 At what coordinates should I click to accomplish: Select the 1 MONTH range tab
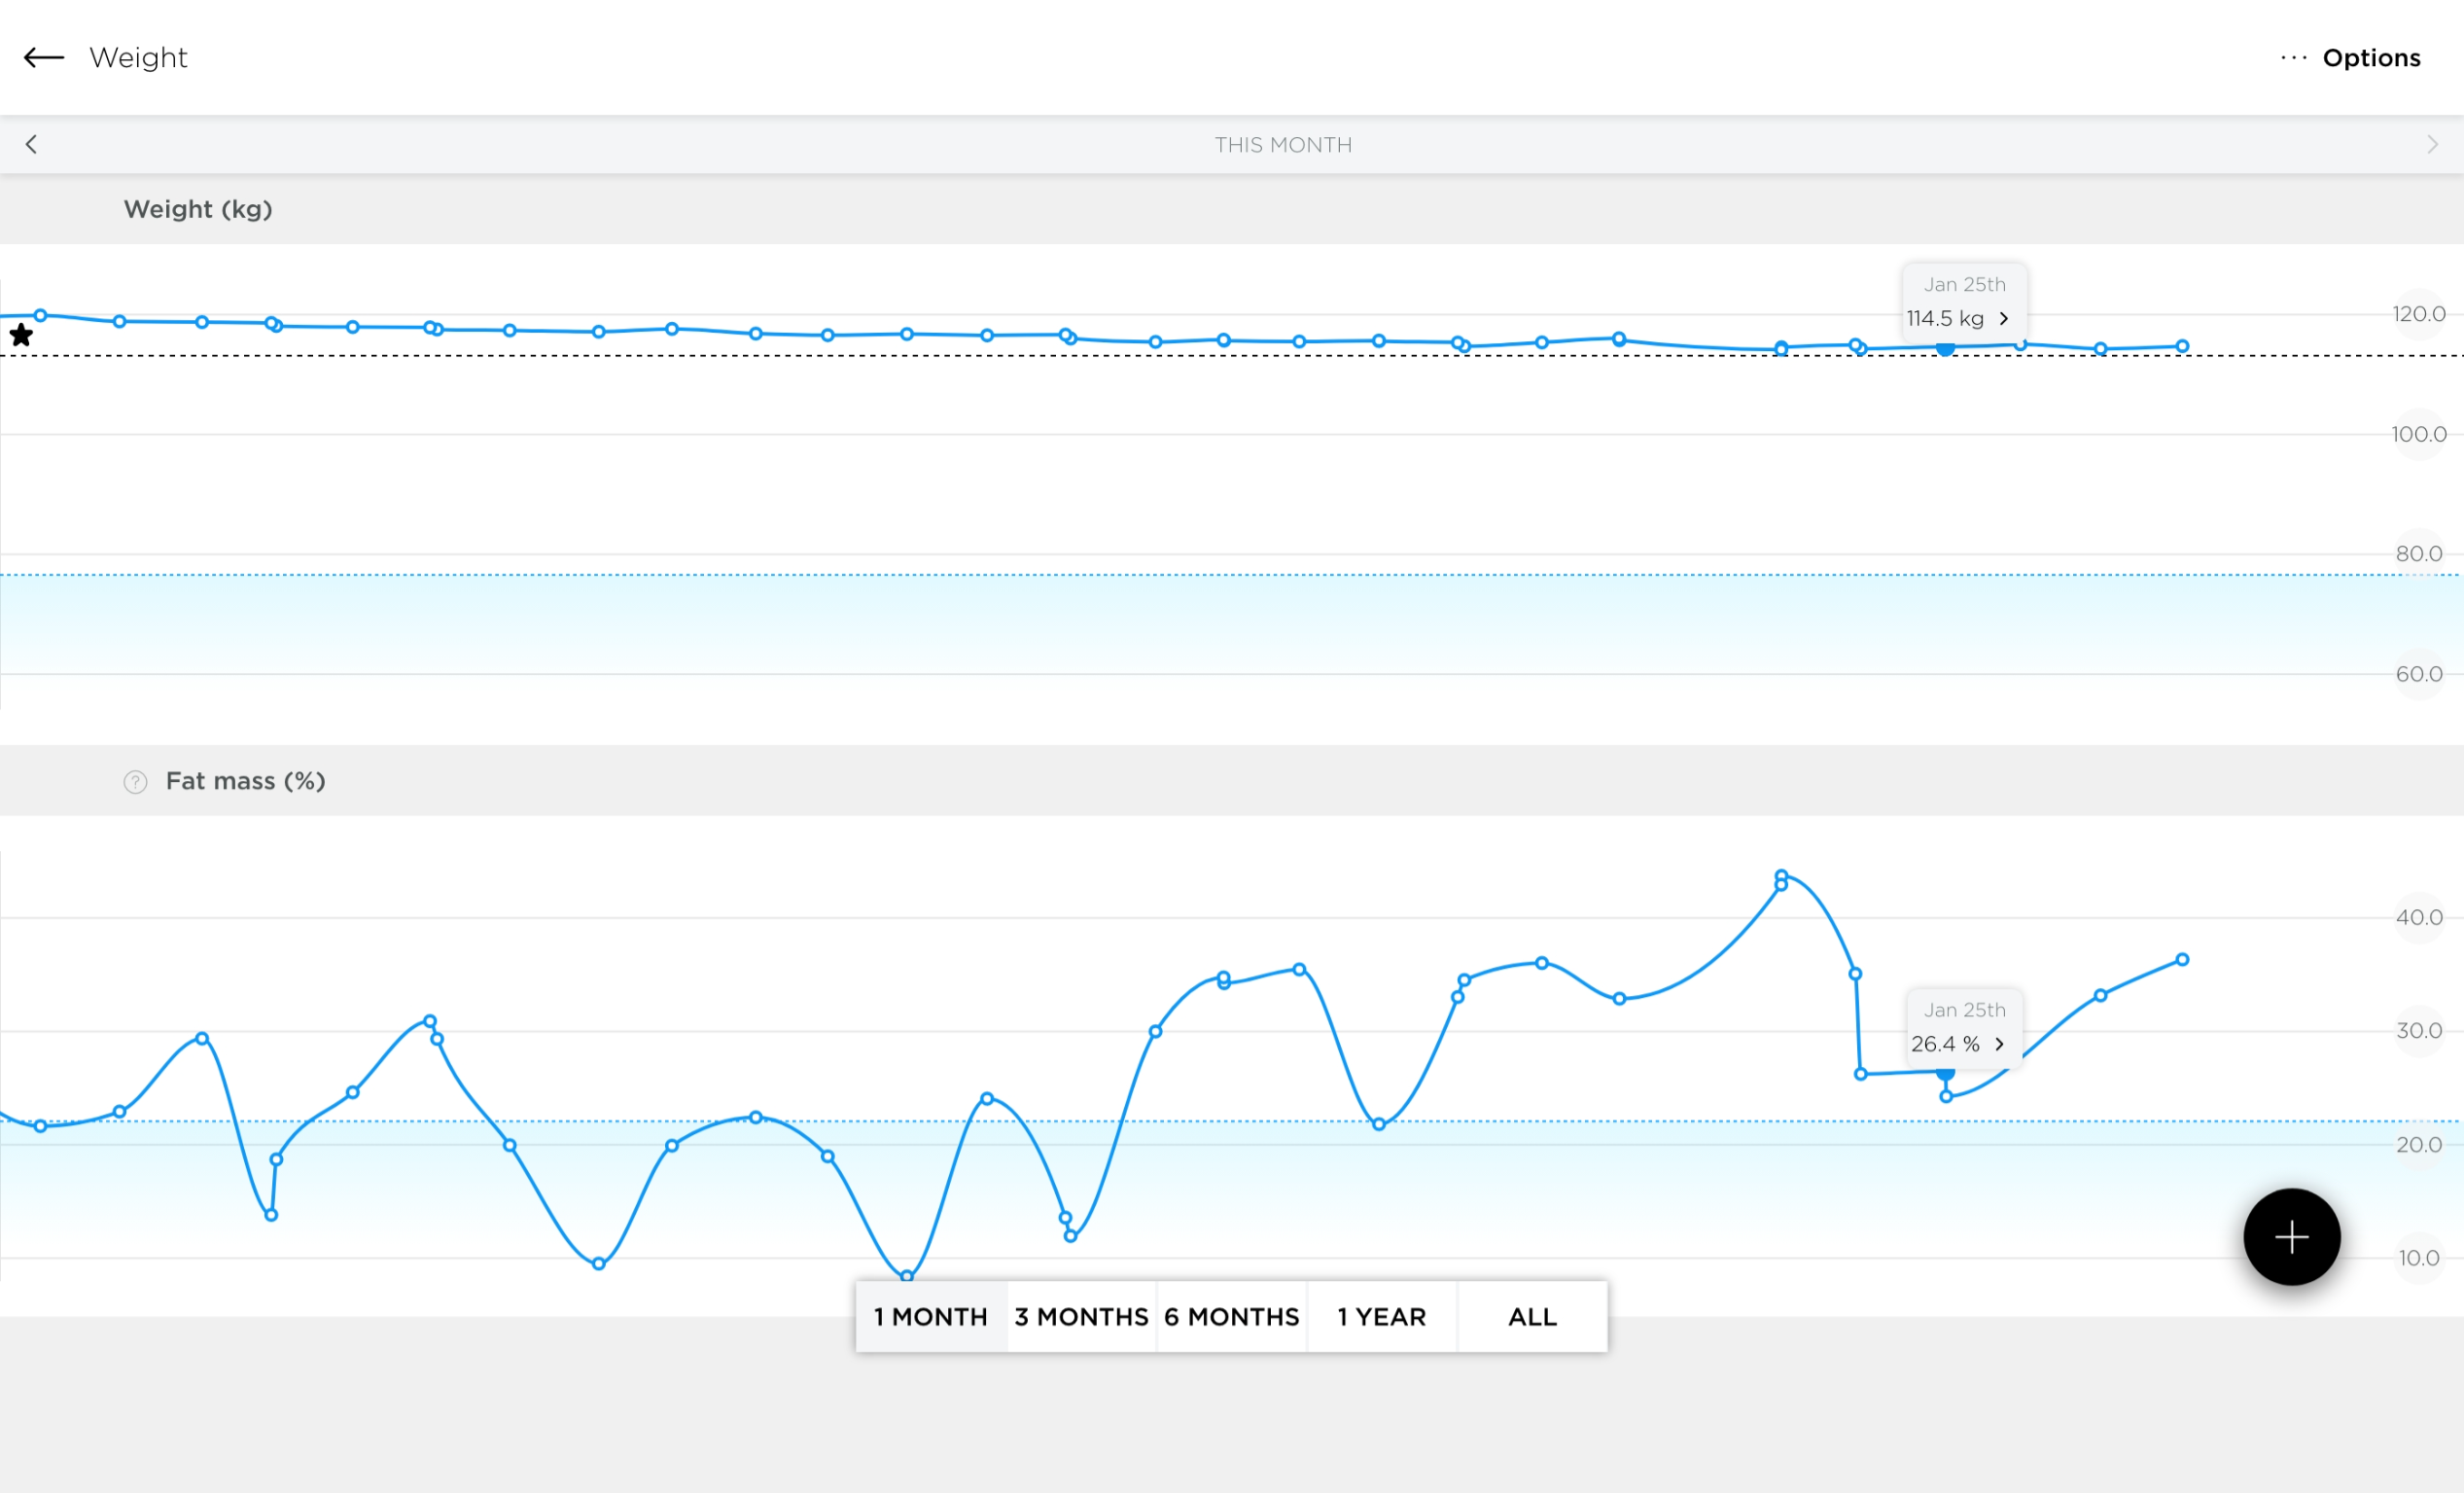click(x=931, y=1317)
